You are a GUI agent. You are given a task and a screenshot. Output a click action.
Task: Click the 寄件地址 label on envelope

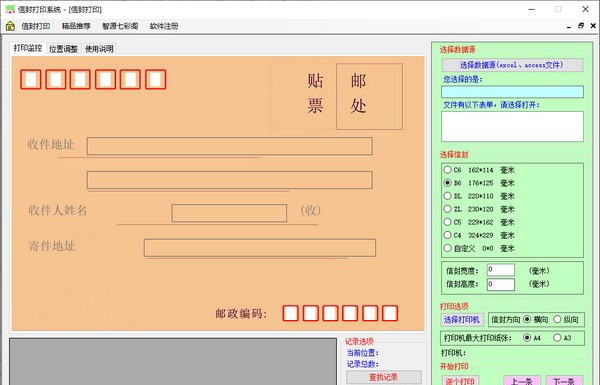(52, 246)
